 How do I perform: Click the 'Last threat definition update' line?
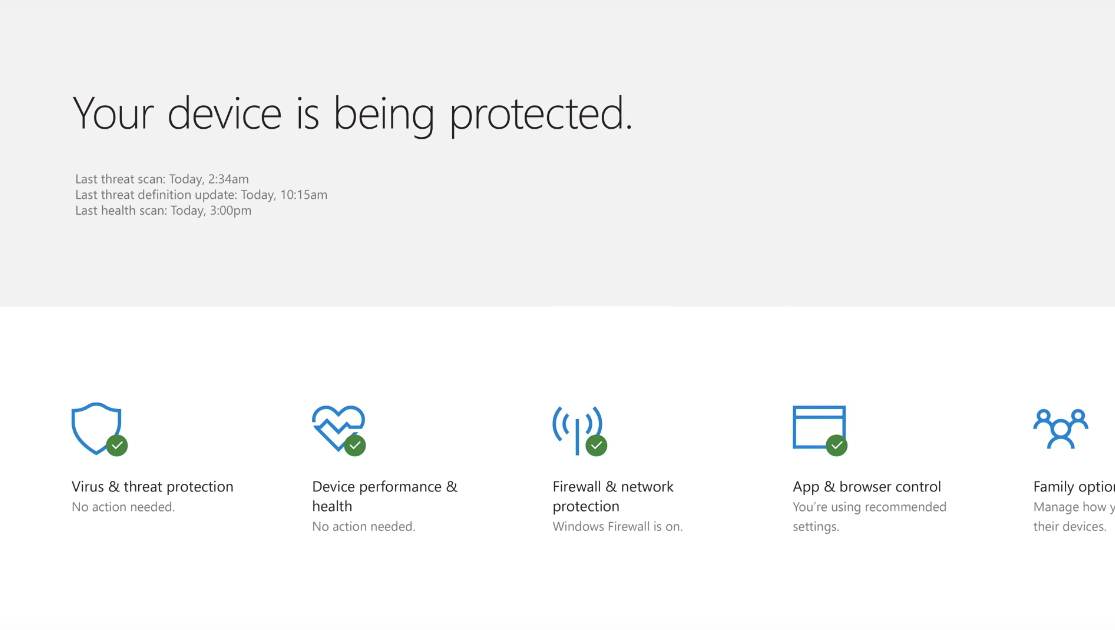click(201, 195)
